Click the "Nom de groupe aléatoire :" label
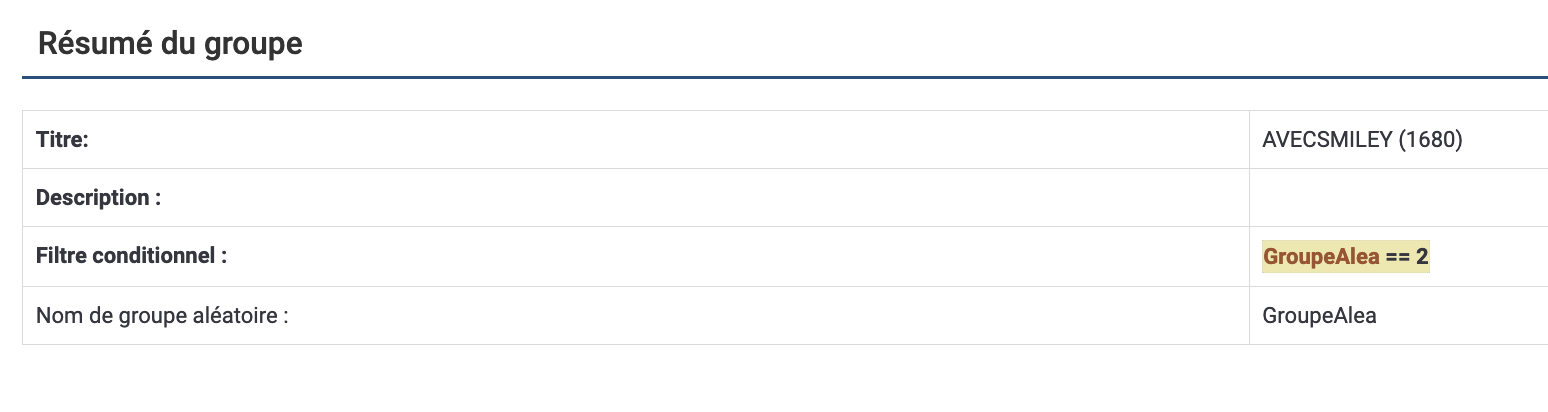The width and height of the screenshot is (1548, 412). (x=162, y=316)
